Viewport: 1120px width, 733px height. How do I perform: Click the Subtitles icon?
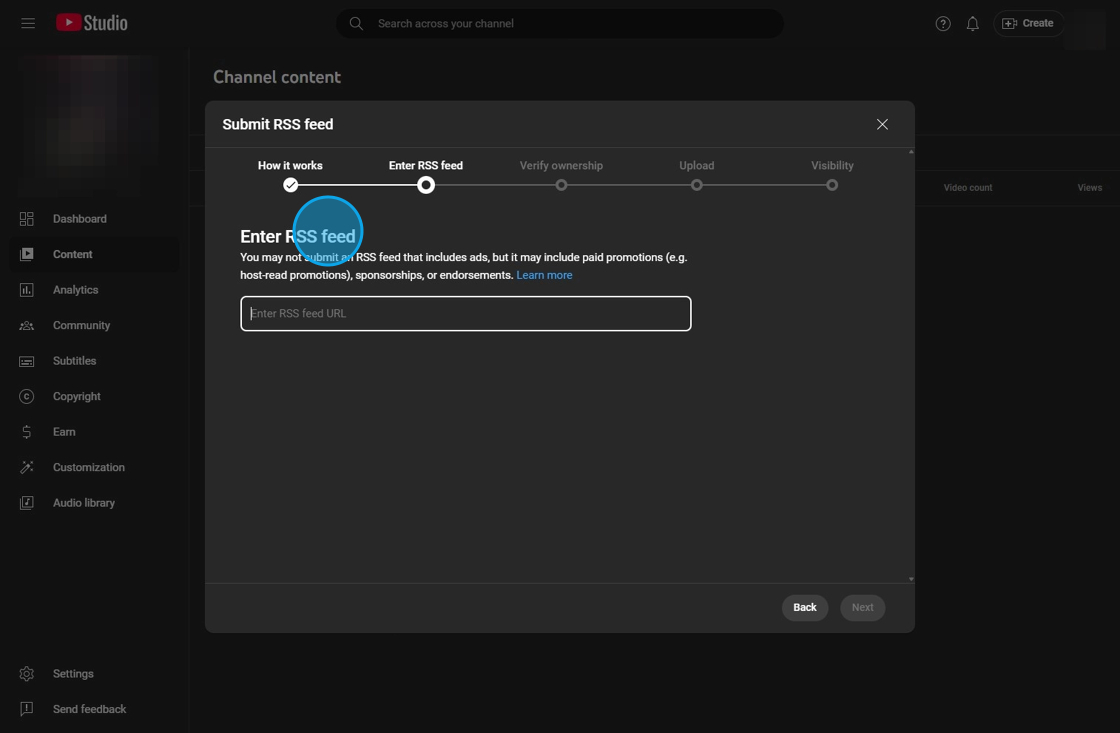click(x=26, y=361)
